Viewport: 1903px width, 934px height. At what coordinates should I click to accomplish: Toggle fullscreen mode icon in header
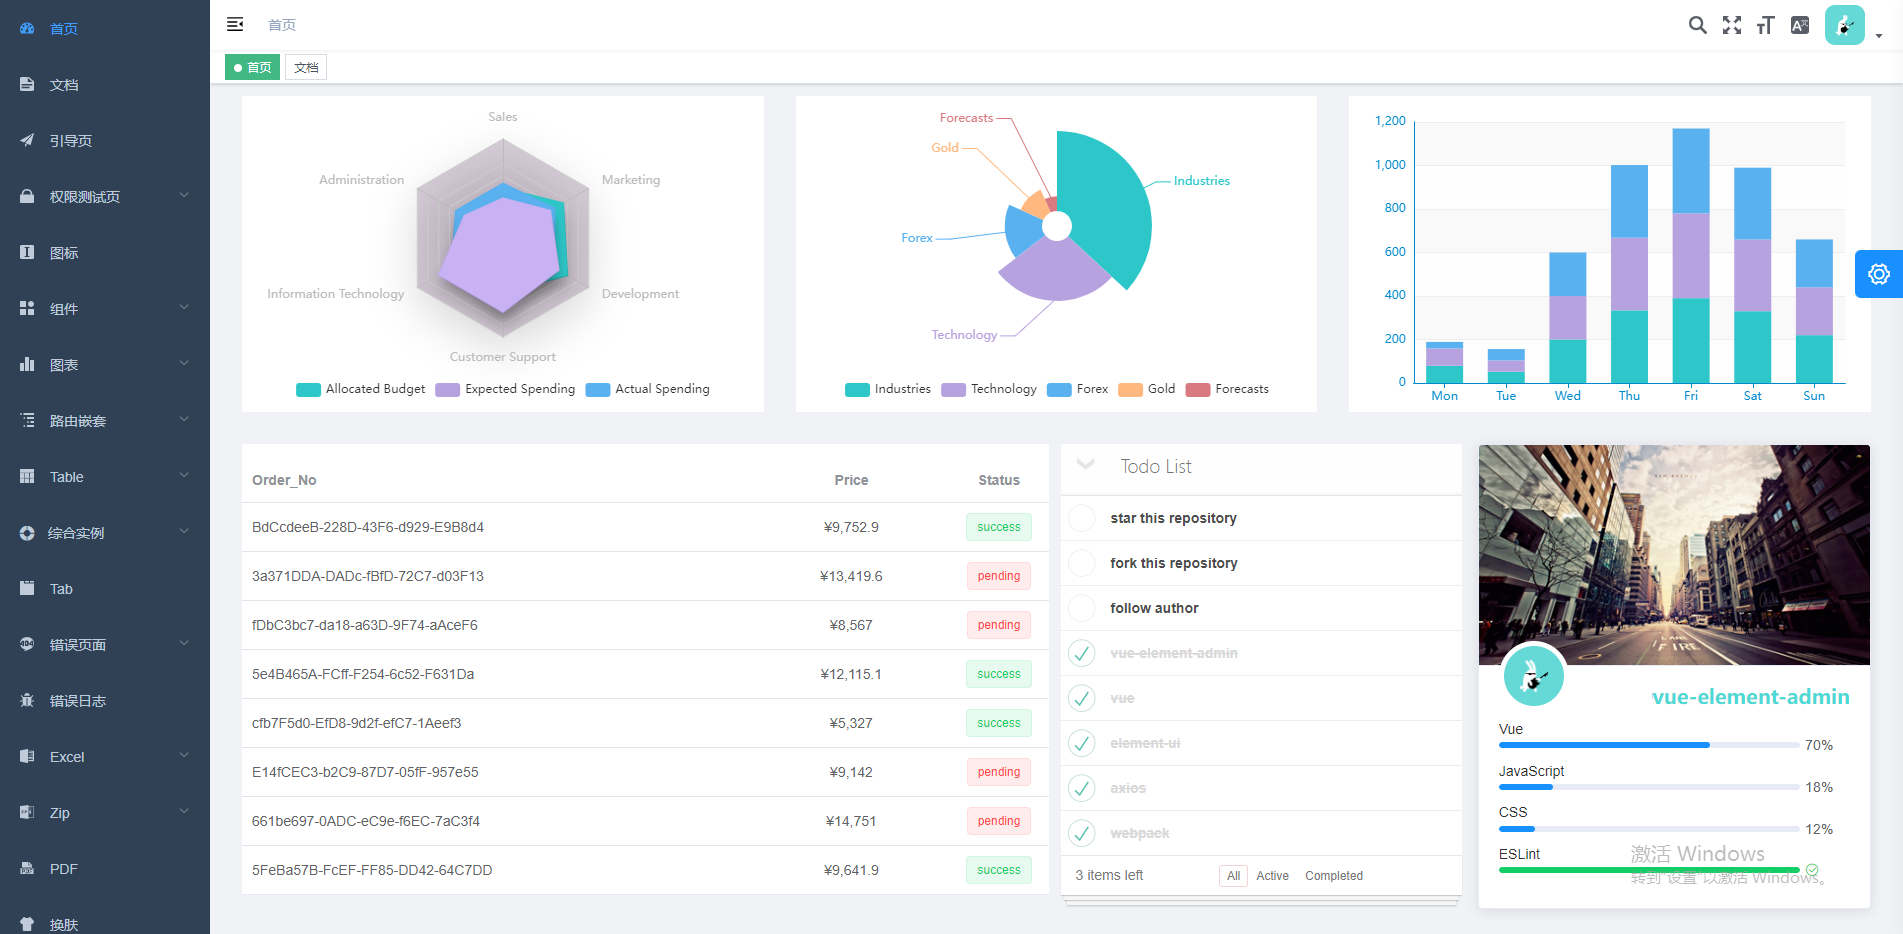click(1732, 25)
